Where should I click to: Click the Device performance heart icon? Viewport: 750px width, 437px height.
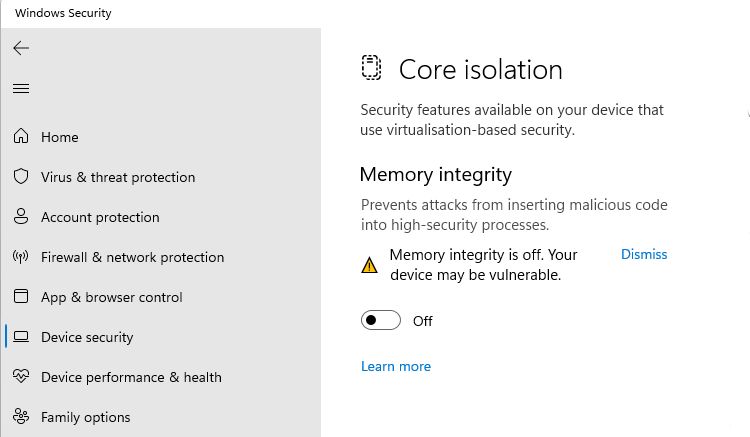(21, 376)
